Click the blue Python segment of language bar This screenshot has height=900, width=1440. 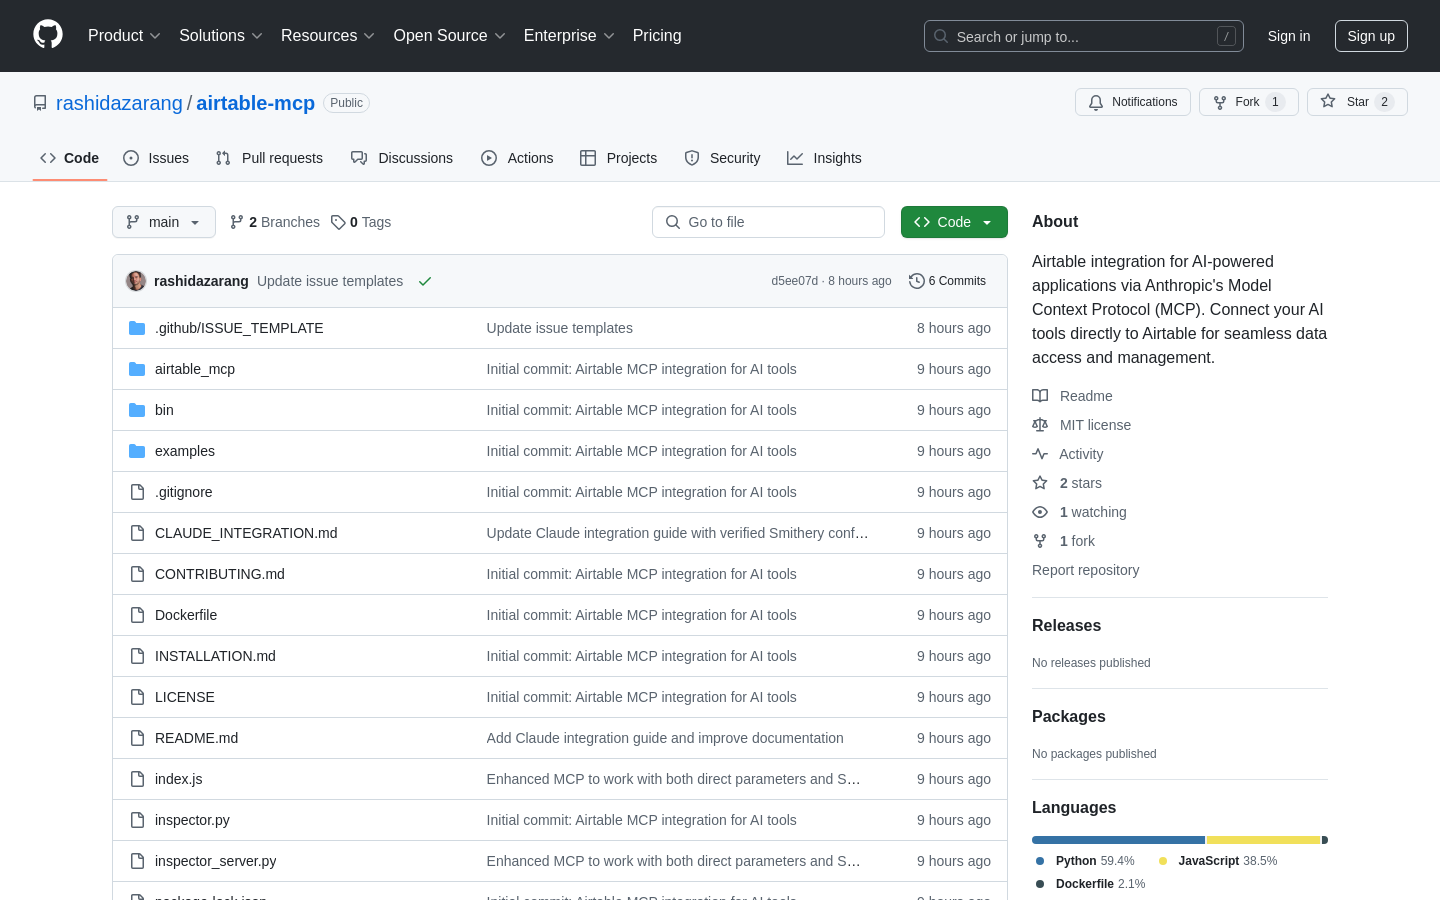tap(1118, 840)
